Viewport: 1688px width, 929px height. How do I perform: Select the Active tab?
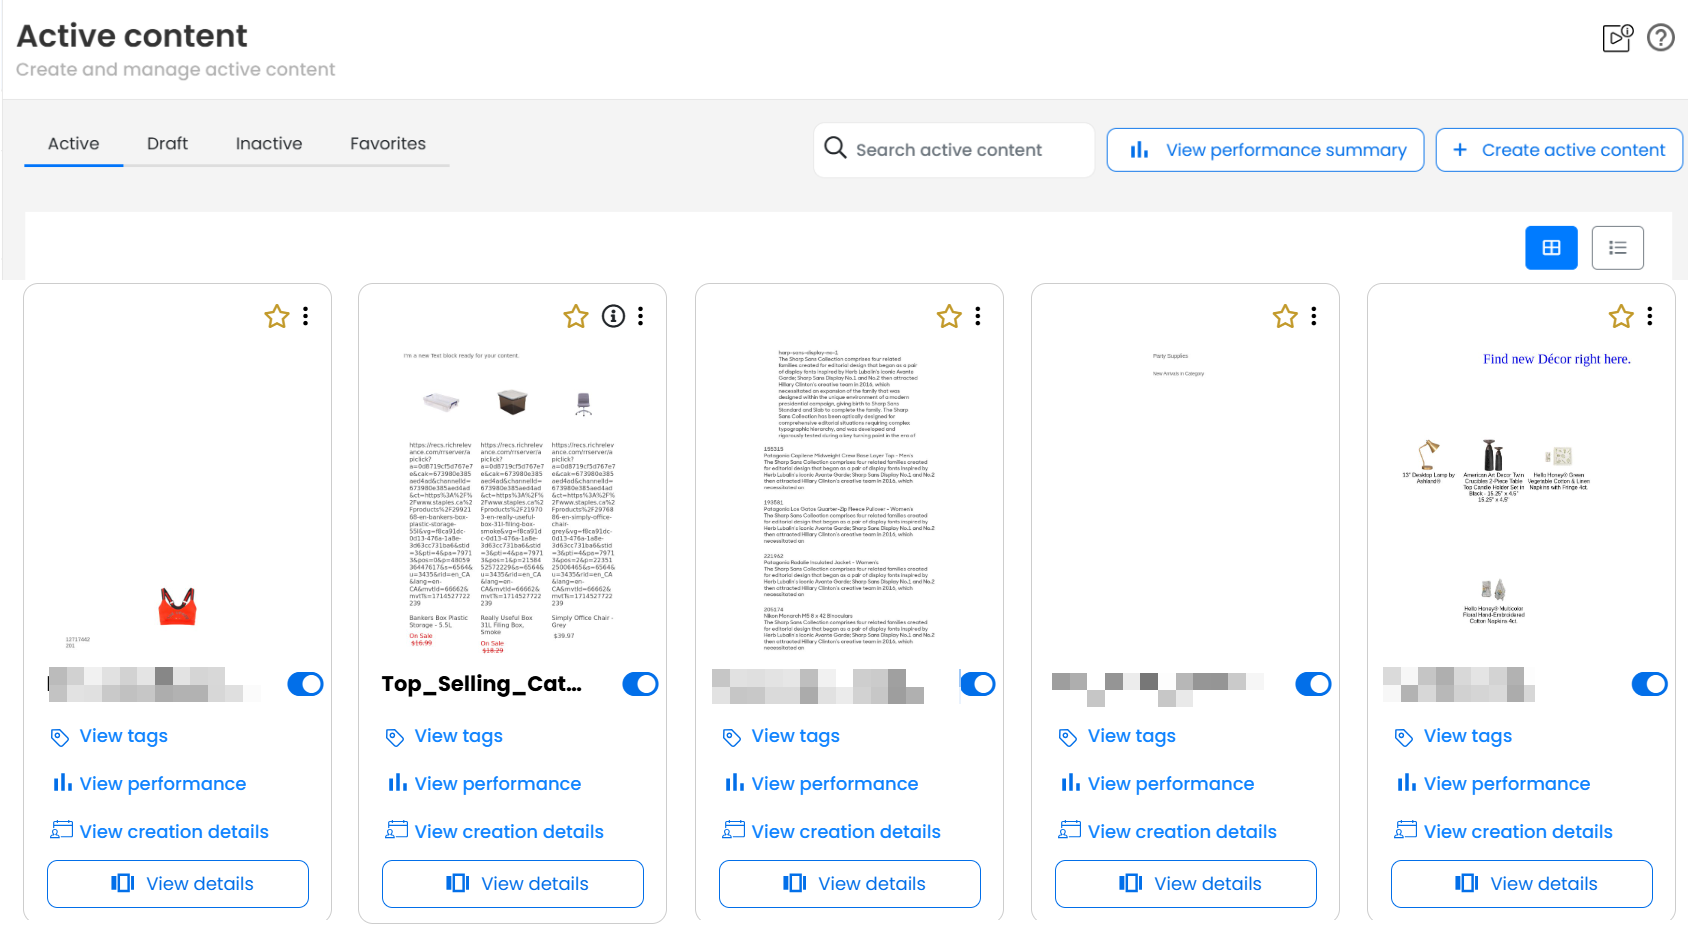tap(74, 144)
